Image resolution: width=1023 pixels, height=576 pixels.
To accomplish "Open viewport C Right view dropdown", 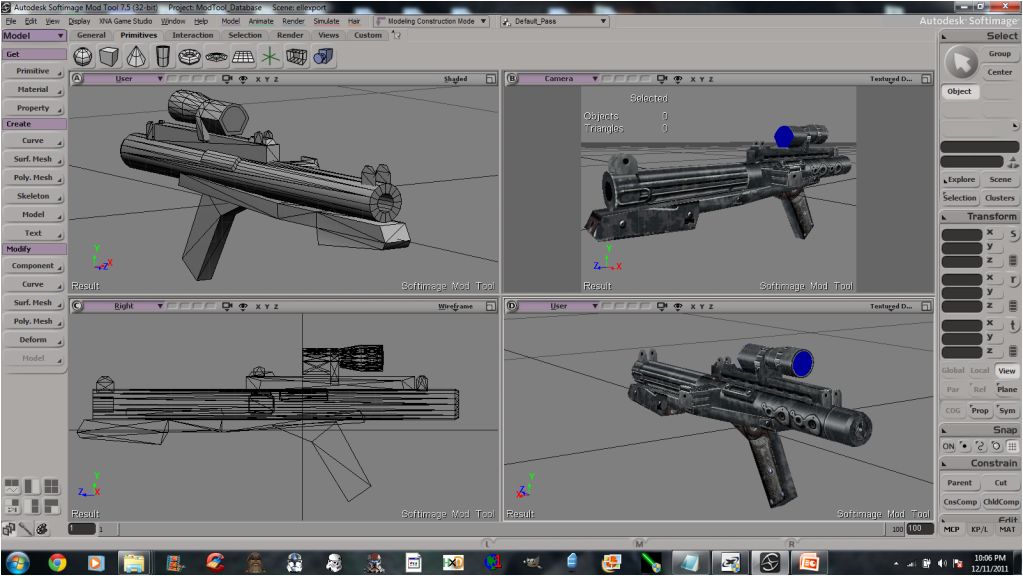I will click(124, 306).
